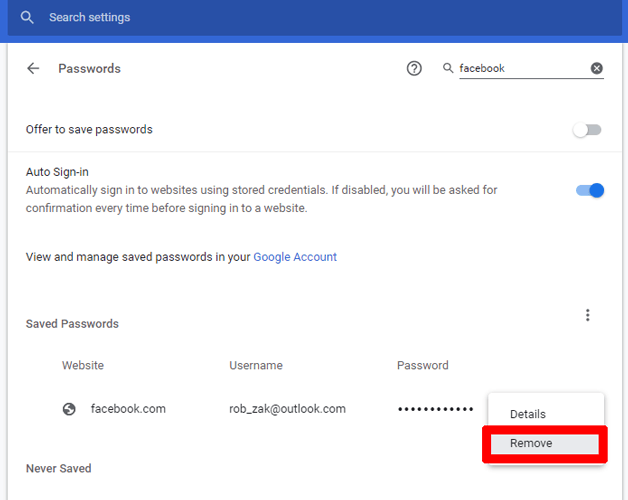The height and width of the screenshot is (500, 628).
Task: Choose Remove from the password menu
Action: coord(545,444)
